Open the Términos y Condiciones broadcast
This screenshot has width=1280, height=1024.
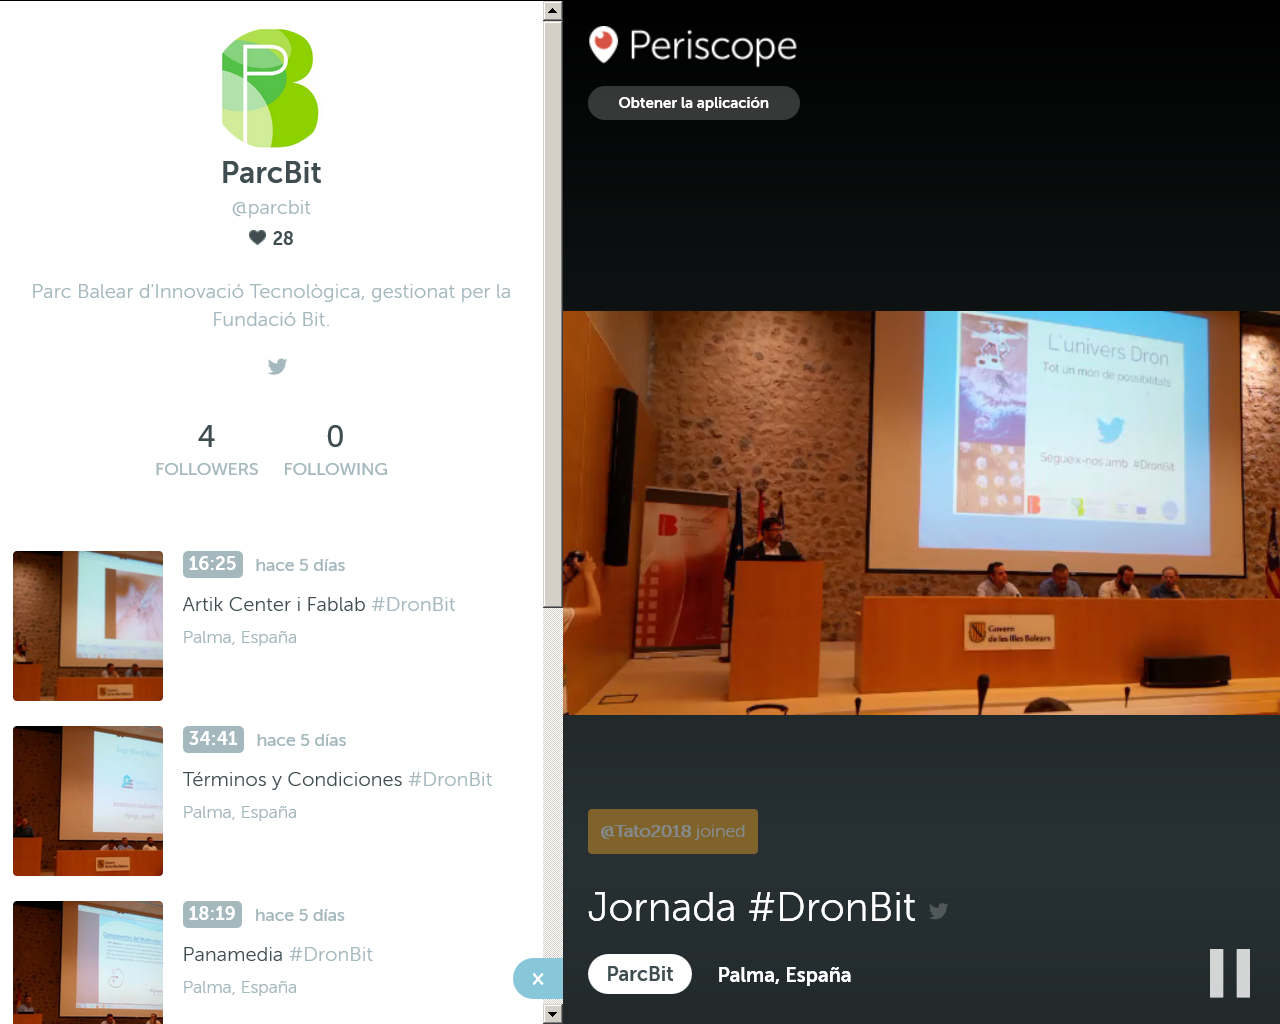click(292, 779)
